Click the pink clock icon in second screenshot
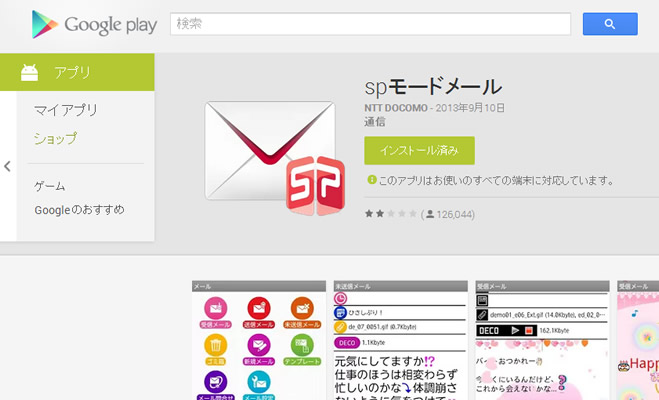This screenshot has height=400, width=659. [340, 298]
